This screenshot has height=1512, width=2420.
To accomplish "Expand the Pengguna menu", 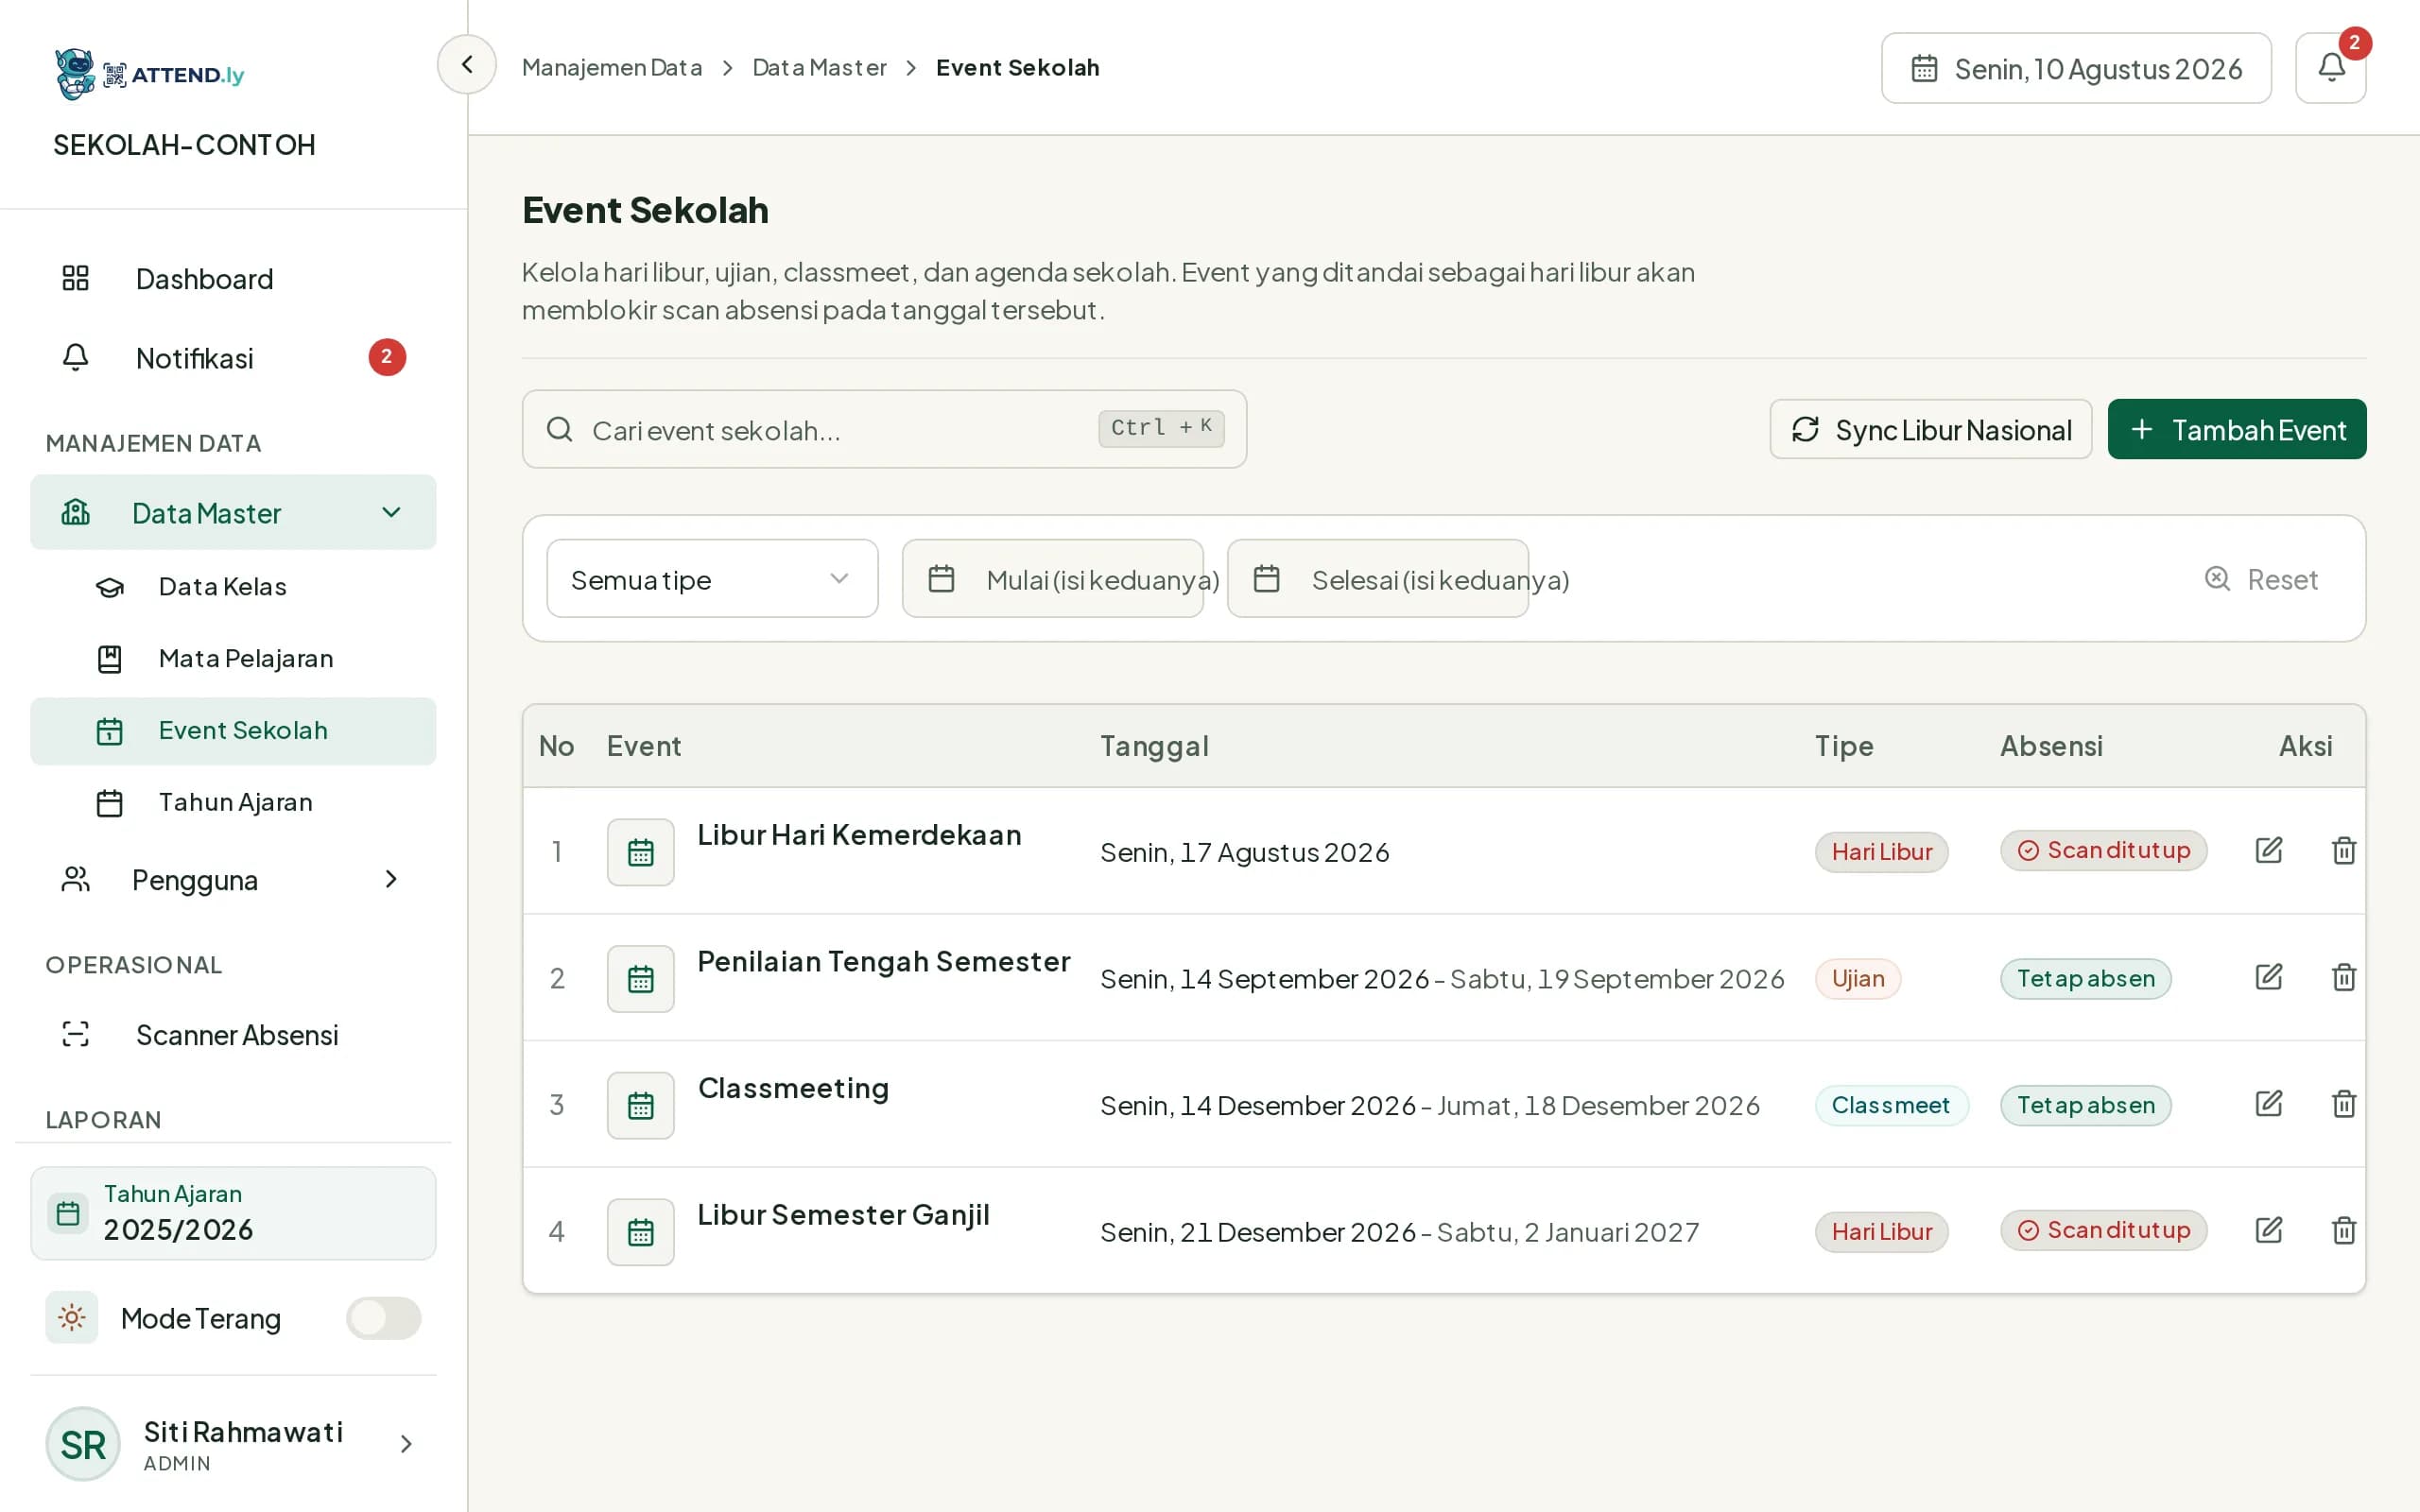I will 233,880.
